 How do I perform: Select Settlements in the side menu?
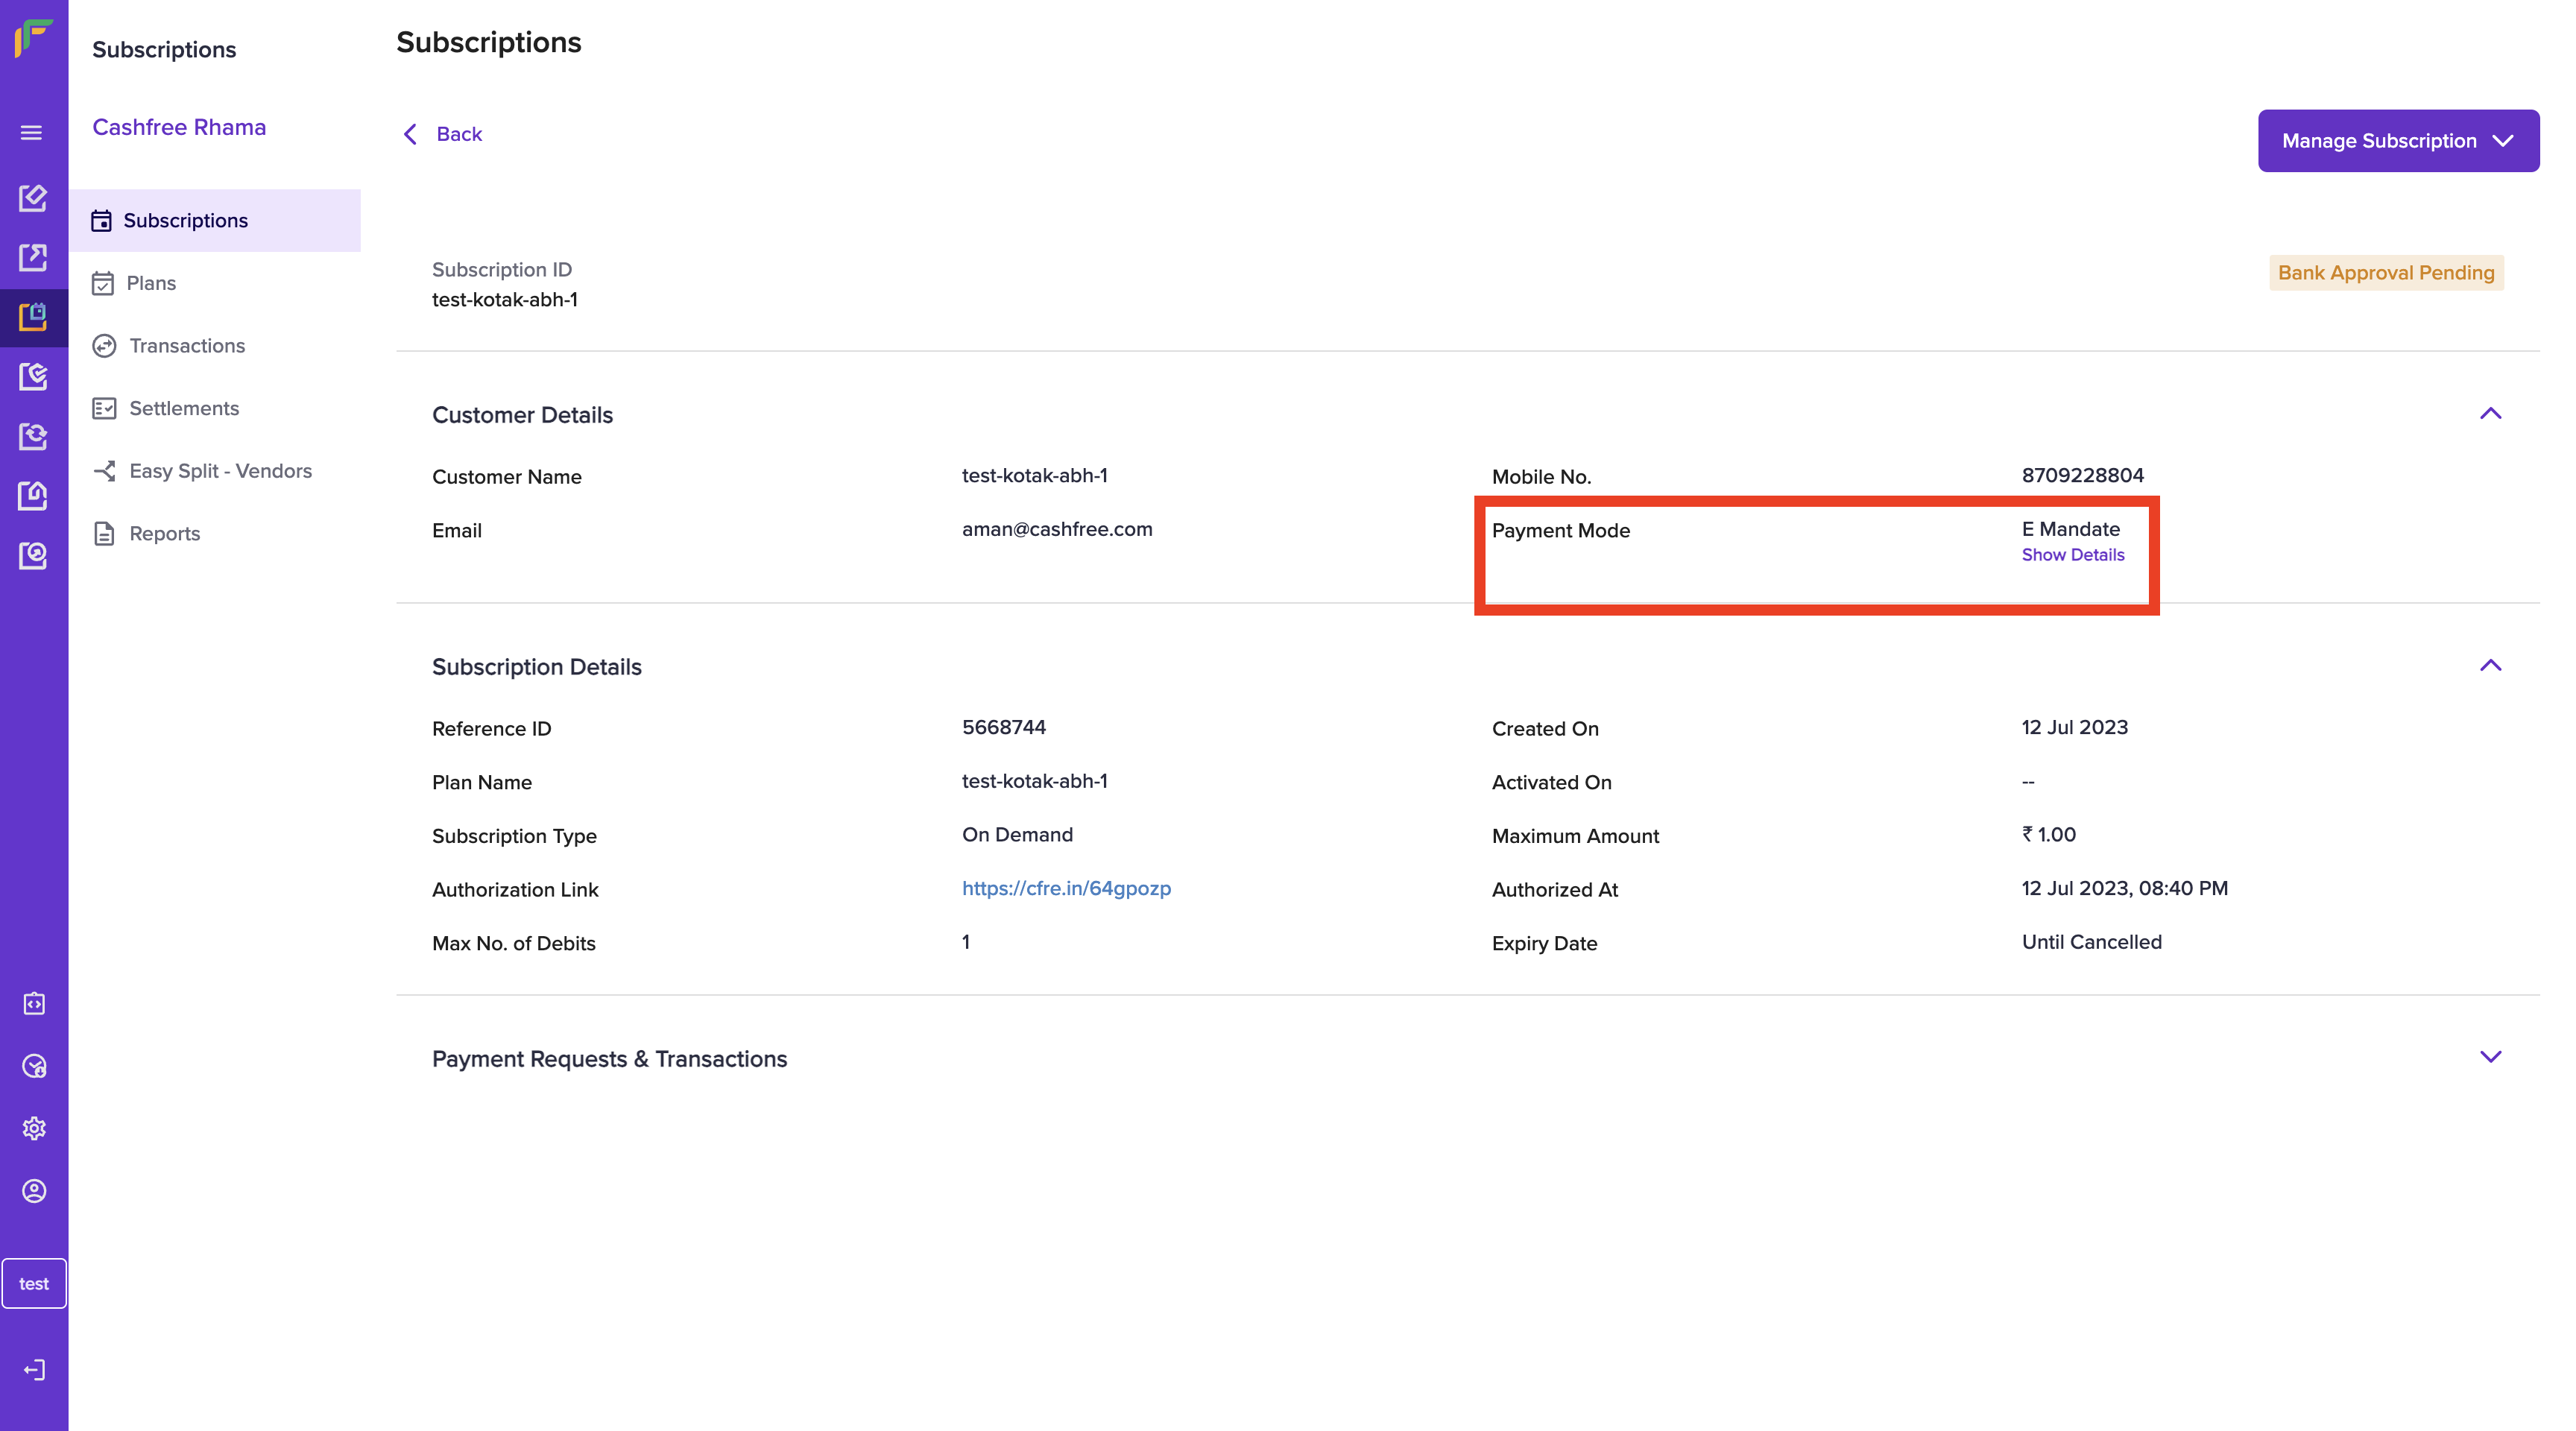(x=184, y=408)
